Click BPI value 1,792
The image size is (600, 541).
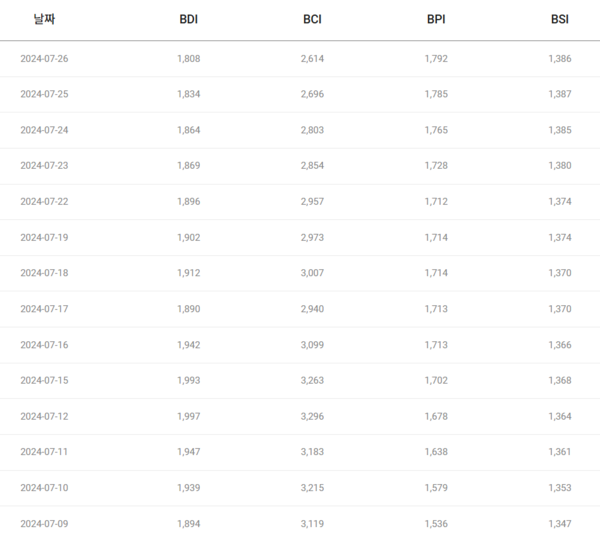click(x=436, y=59)
